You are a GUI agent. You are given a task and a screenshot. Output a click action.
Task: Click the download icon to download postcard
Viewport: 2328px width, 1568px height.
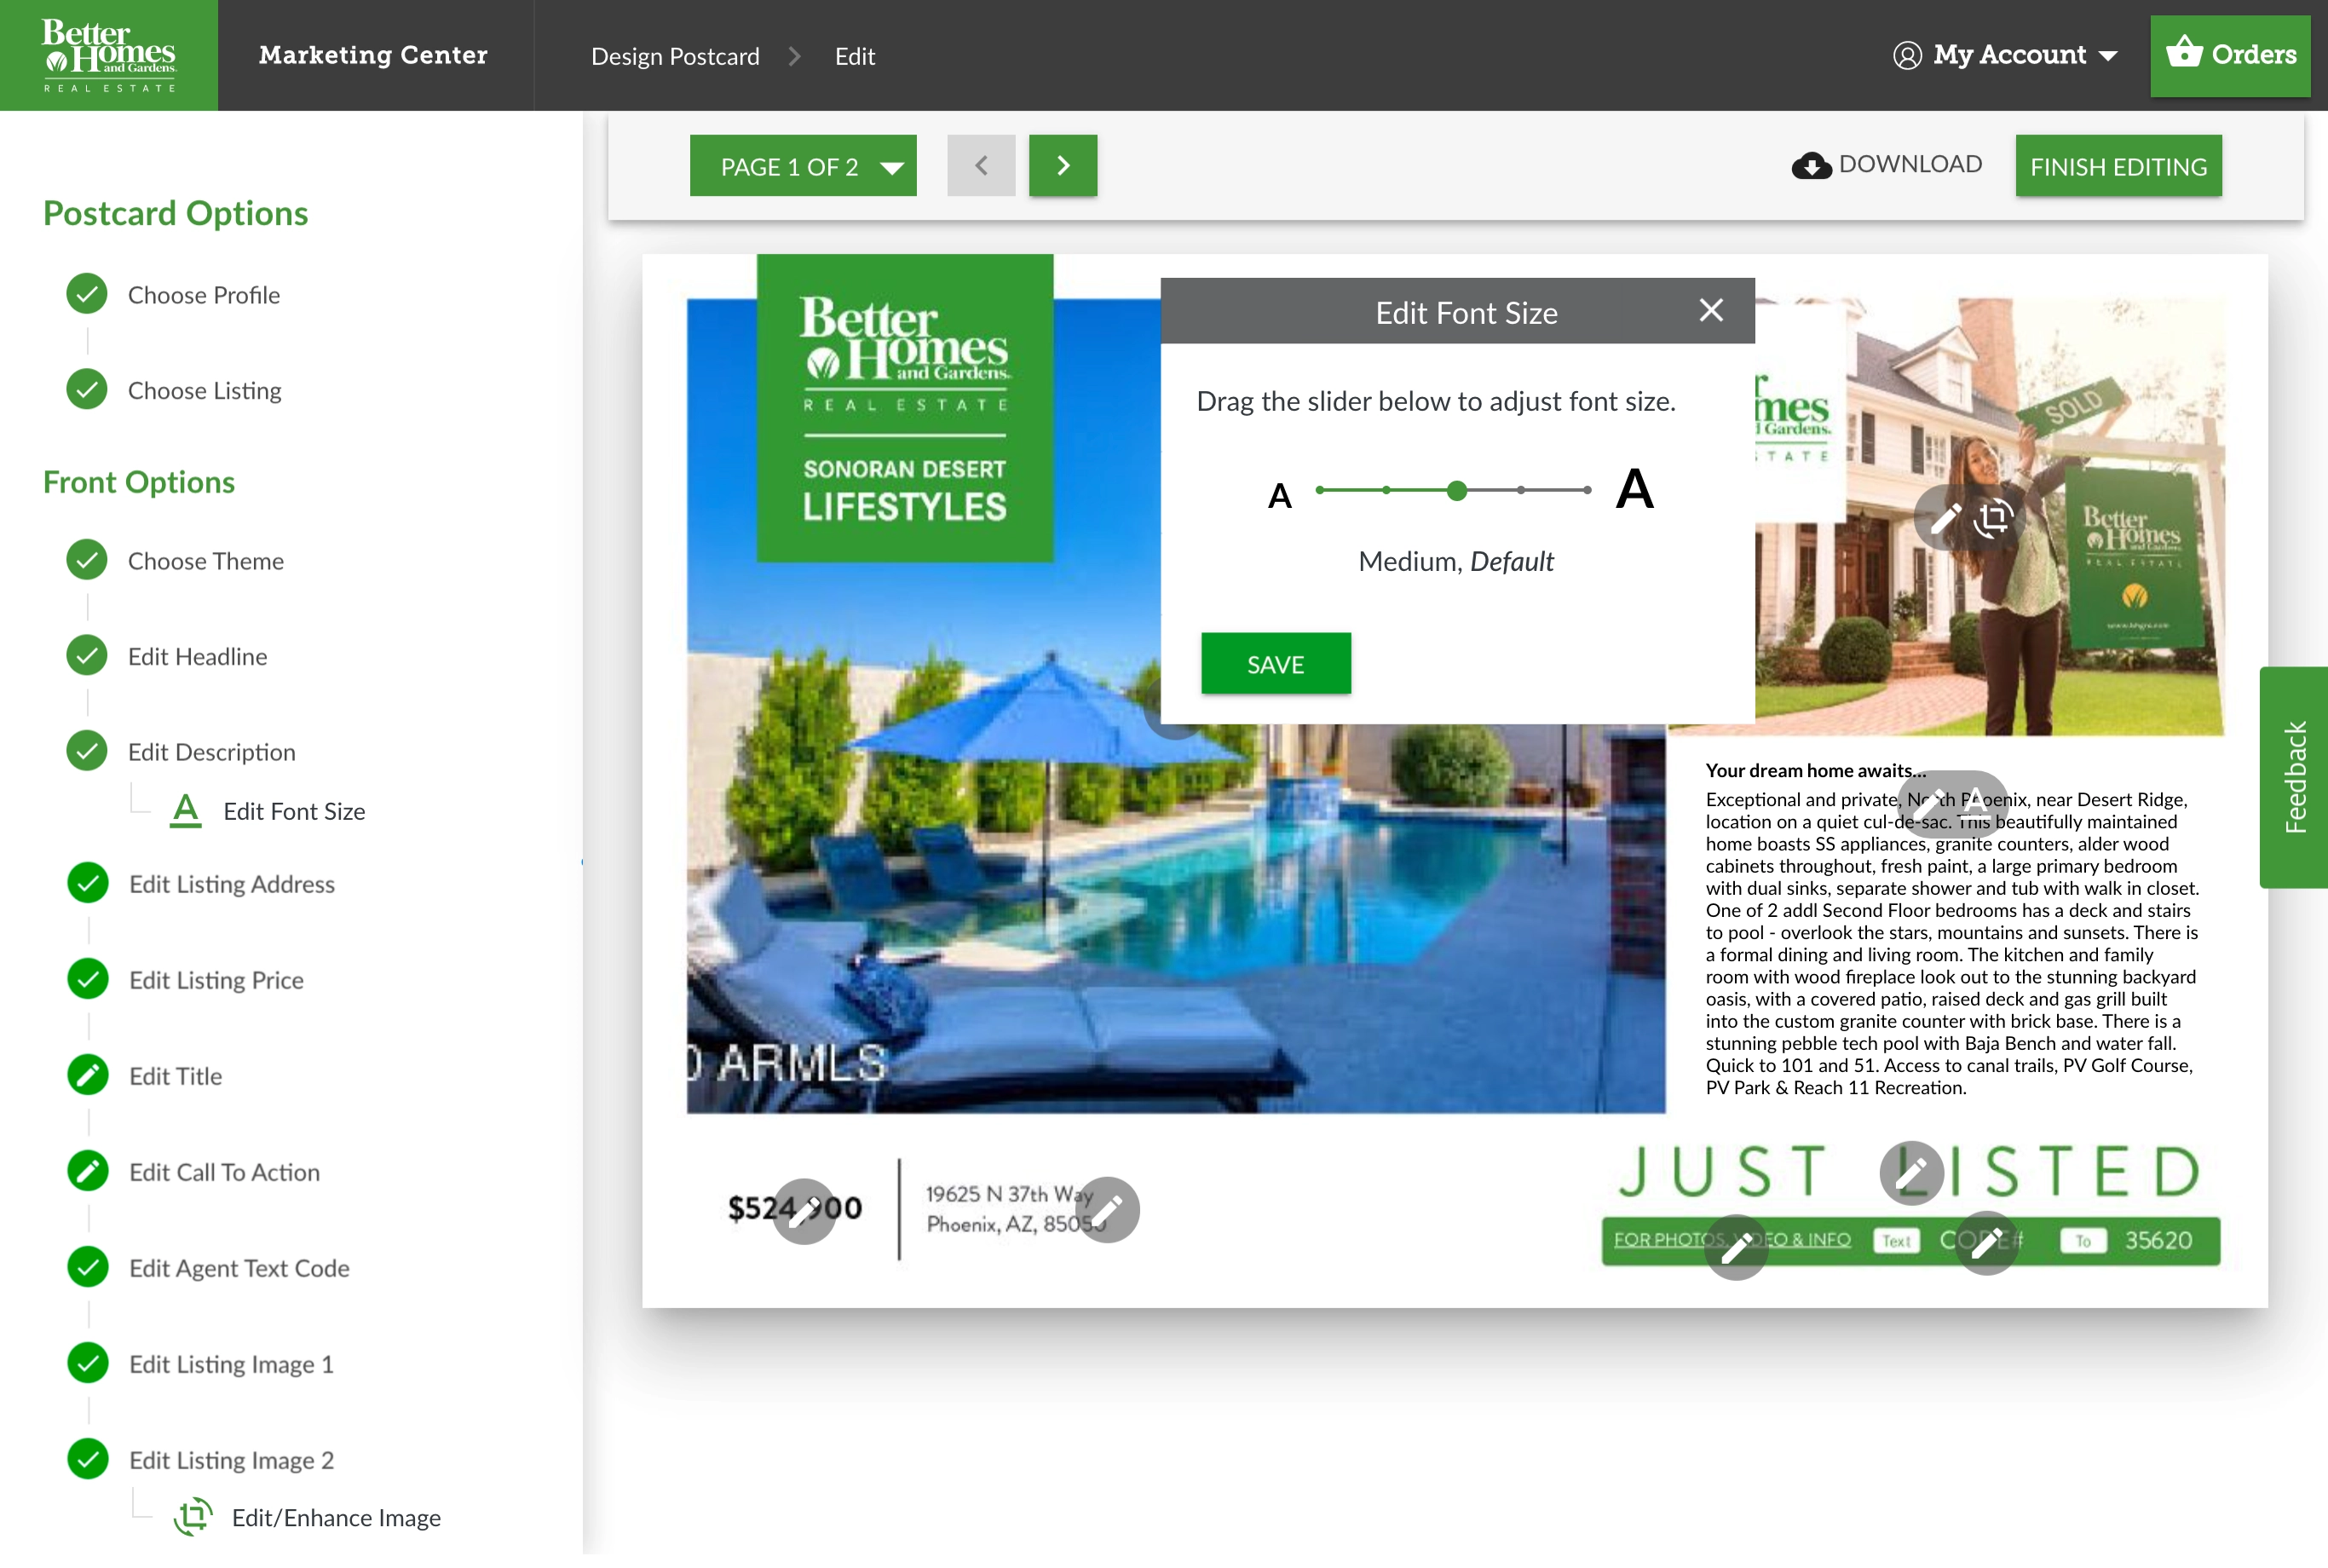coord(1812,163)
